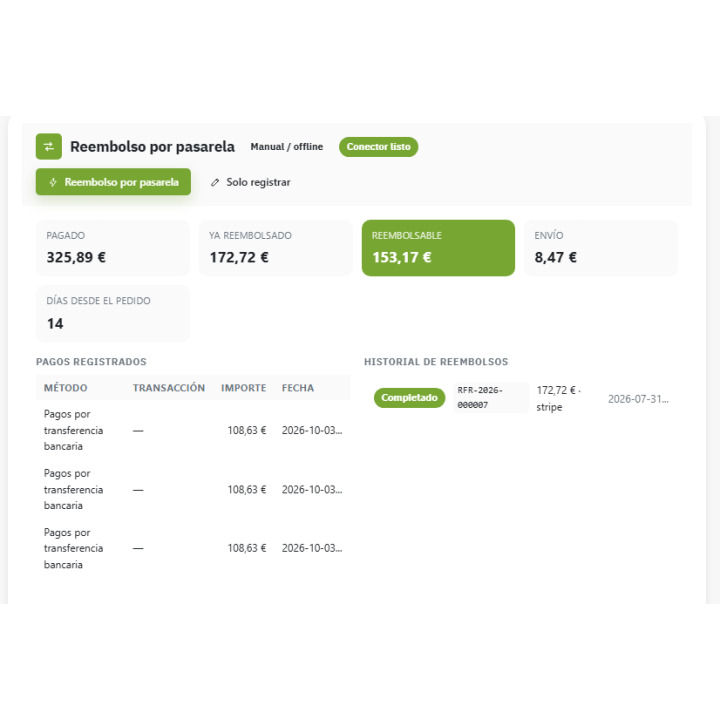Click the 'Completado' refund status badge
Screen dimensions: 720x720
pos(409,398)
